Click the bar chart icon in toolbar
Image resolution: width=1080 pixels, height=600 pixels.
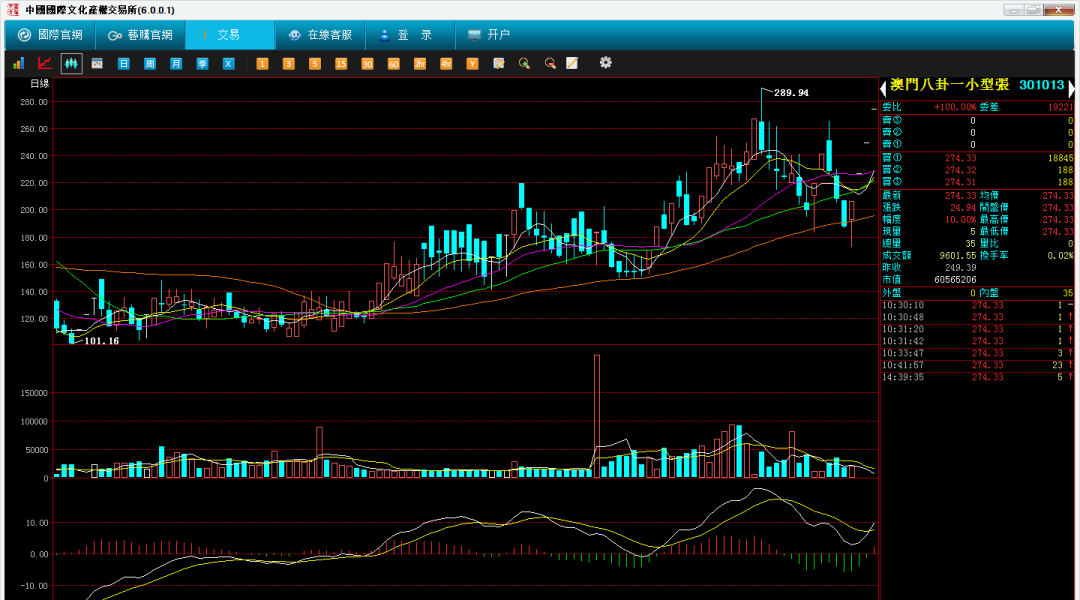tap(19, 63)
